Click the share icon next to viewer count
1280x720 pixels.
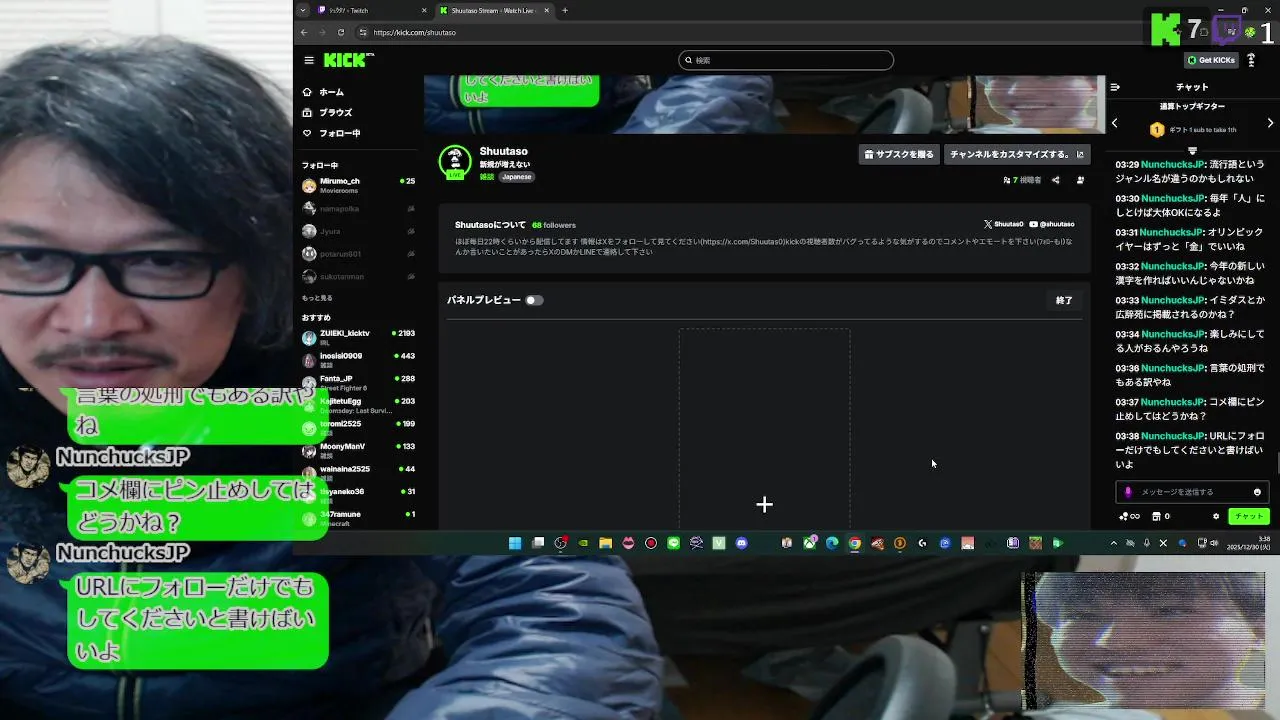coord(1055,180)
